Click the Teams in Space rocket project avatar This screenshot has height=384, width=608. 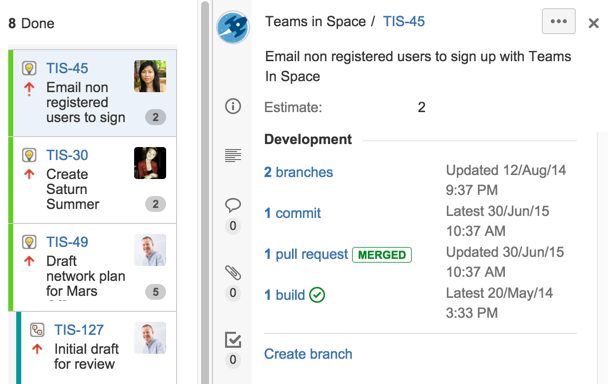coord(233,27)
